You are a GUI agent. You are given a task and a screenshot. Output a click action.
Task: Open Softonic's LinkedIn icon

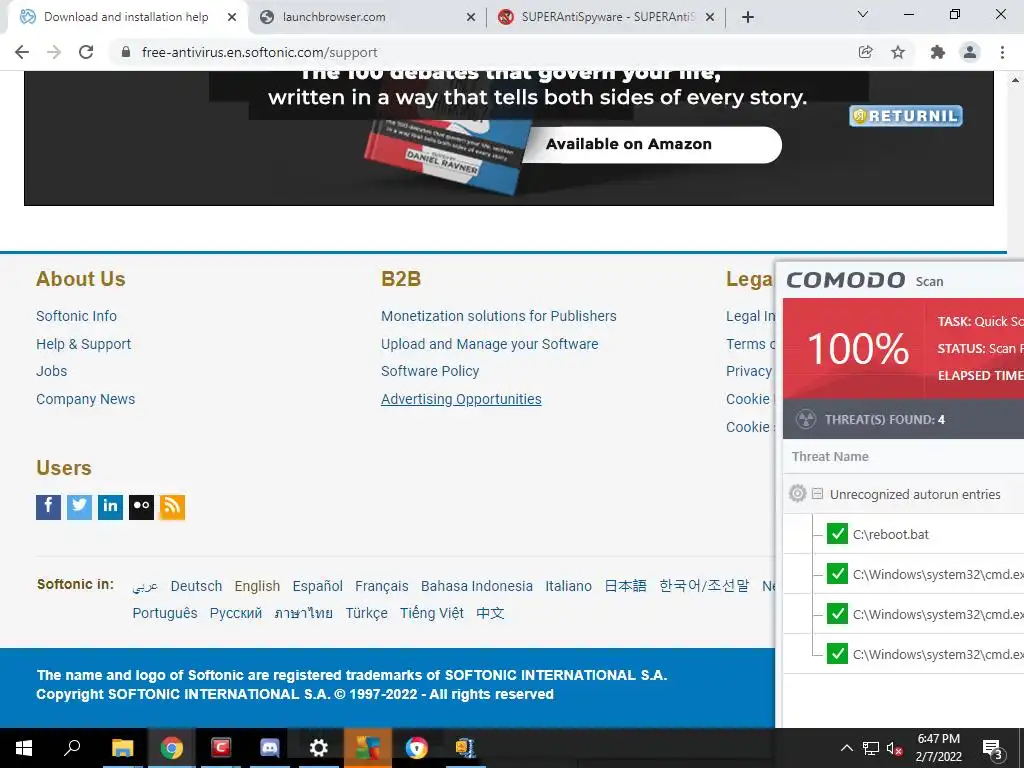point(110,507)
